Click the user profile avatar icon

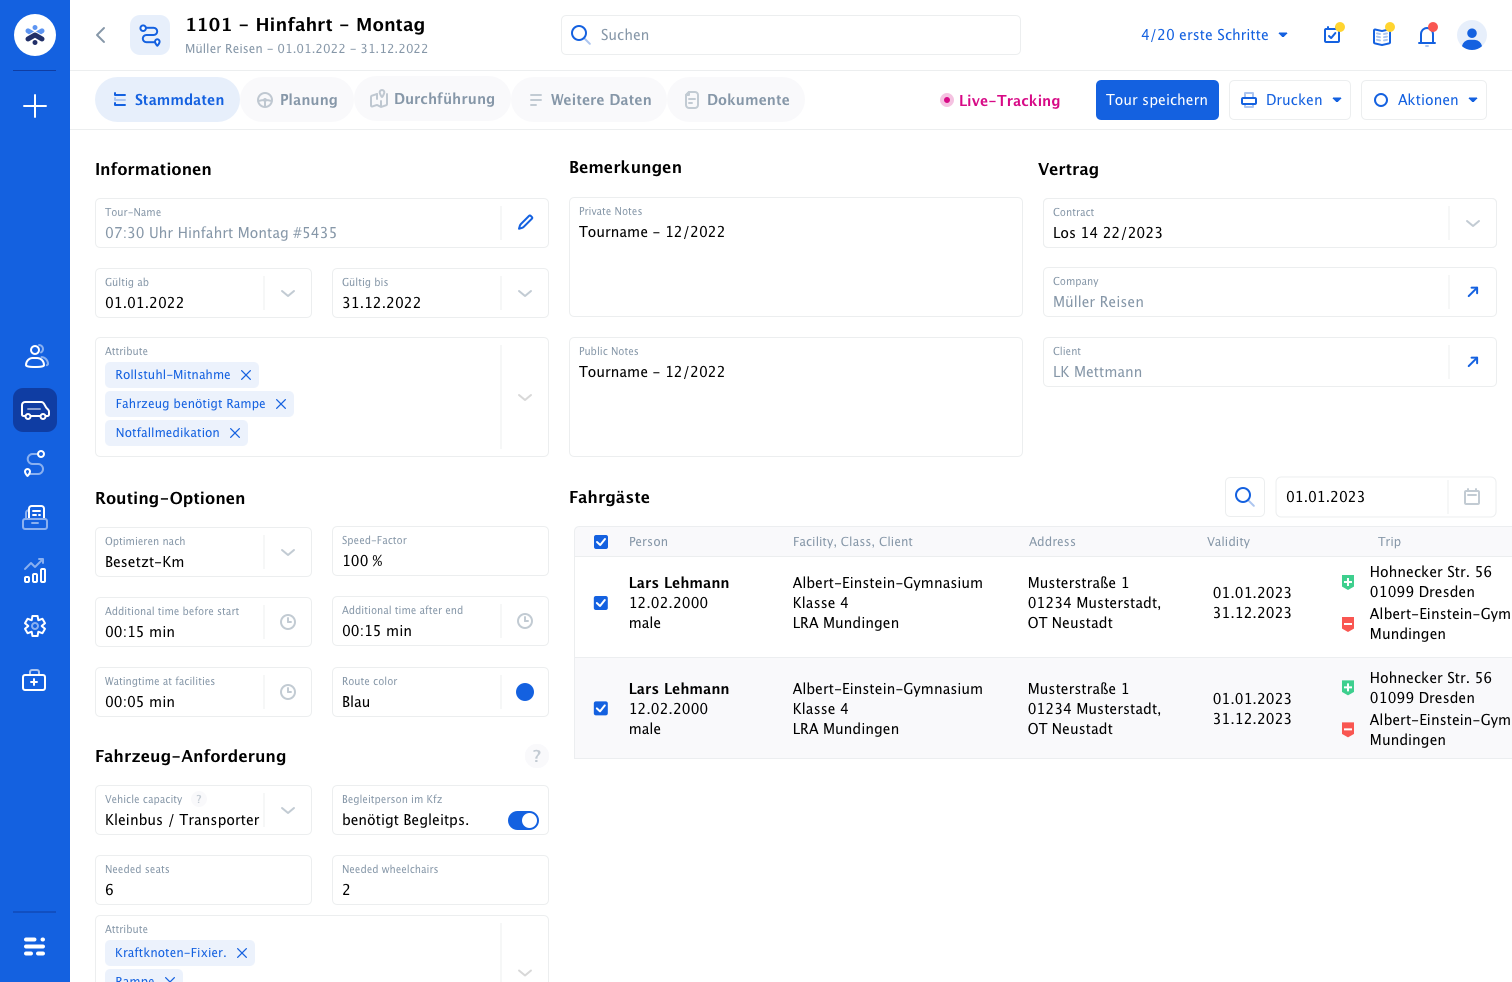click(x=1472, y=36)
